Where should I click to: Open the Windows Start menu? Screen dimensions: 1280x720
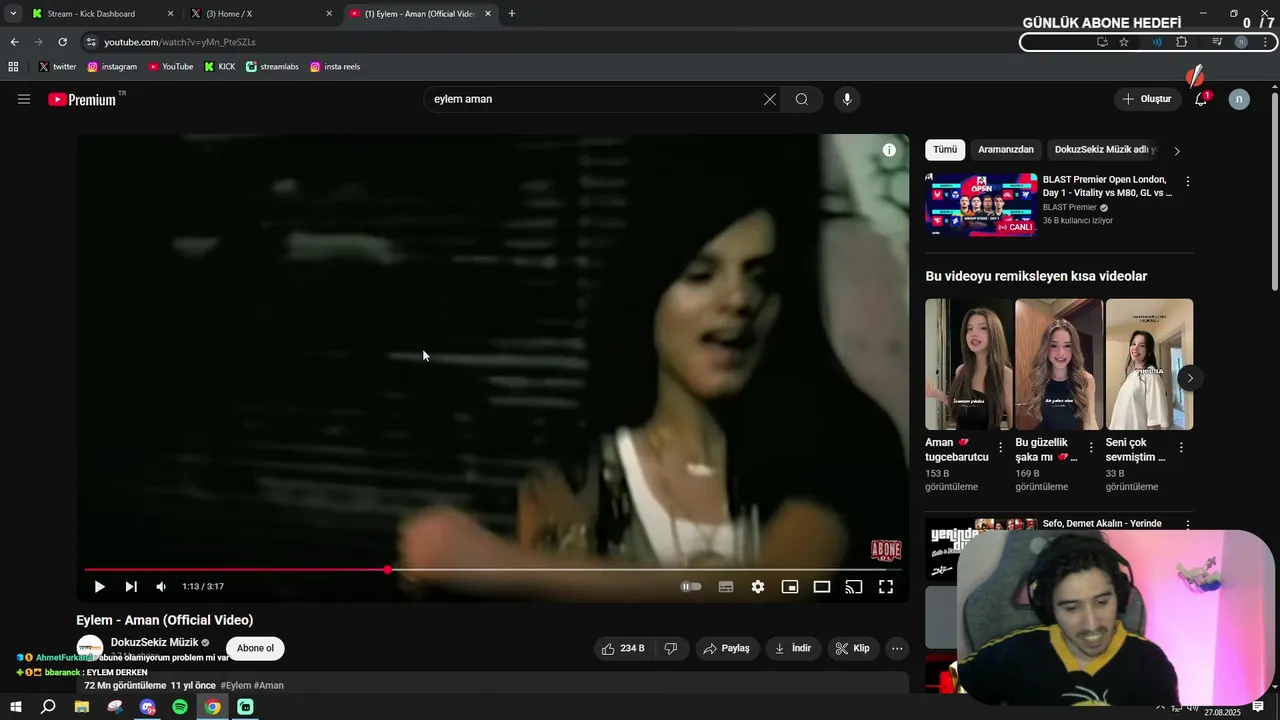point(16,707)
